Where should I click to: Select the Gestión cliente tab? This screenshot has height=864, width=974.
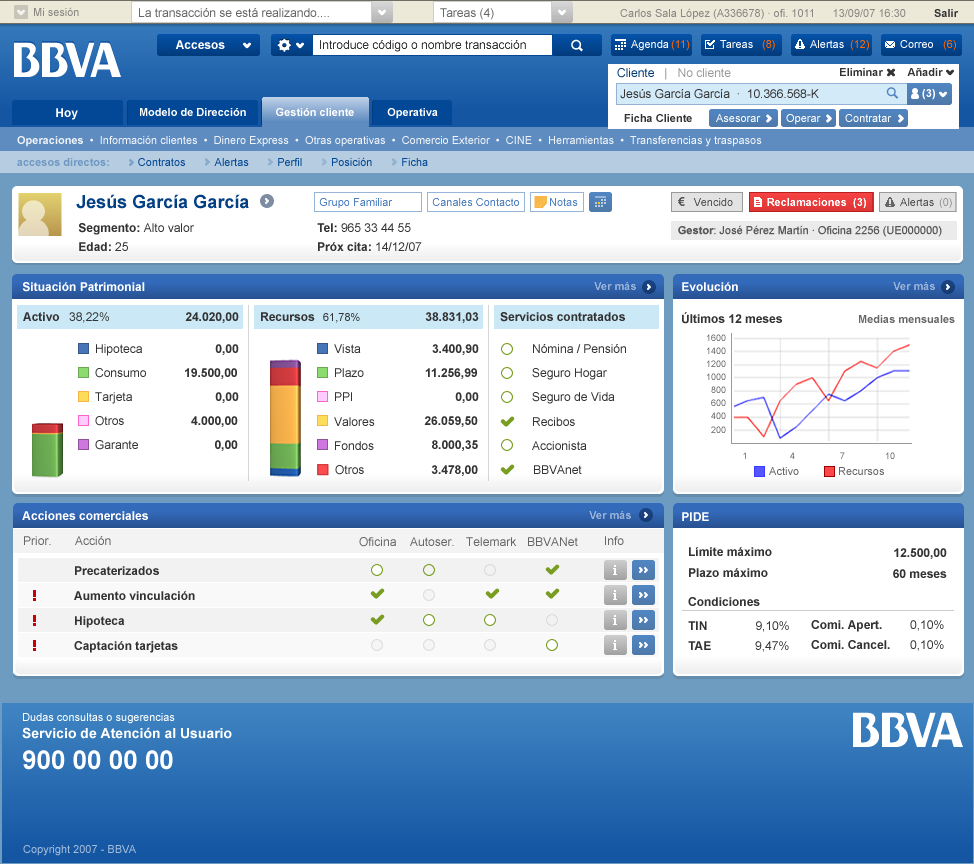click(x=315, y=112)
